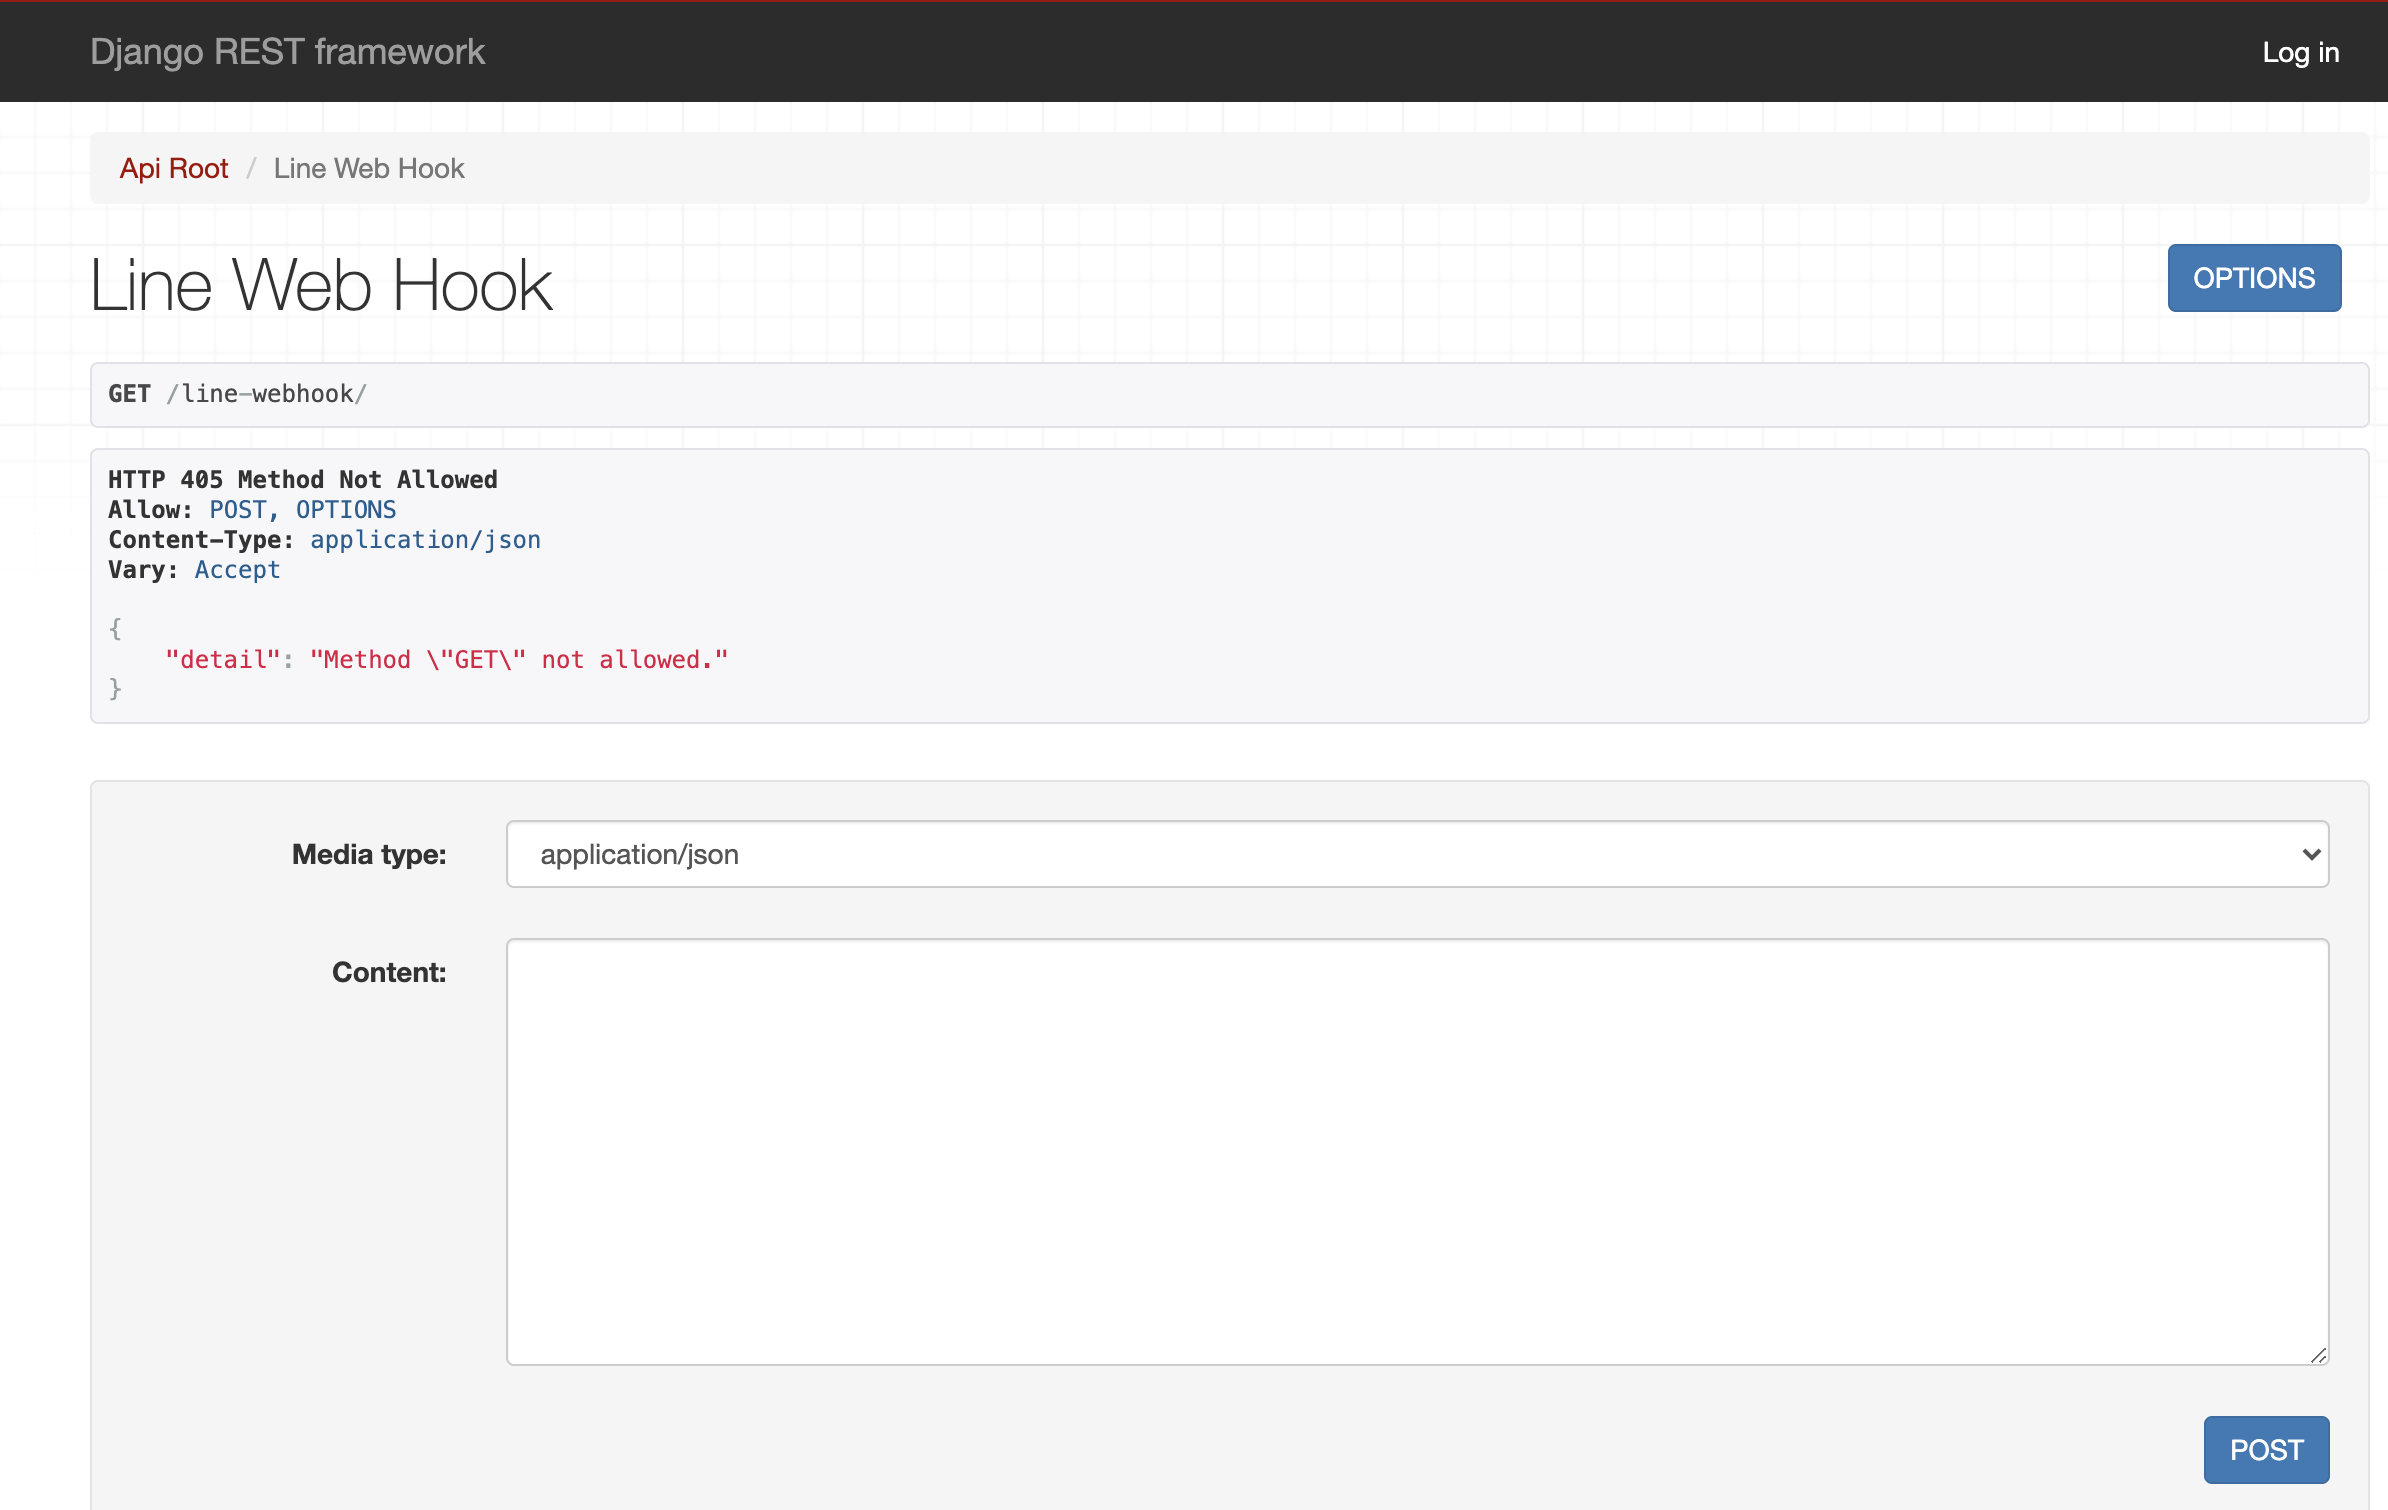Open the Media type dropdown
This screenshot has height=1510, width=2388.
(x=1416, y=854)
